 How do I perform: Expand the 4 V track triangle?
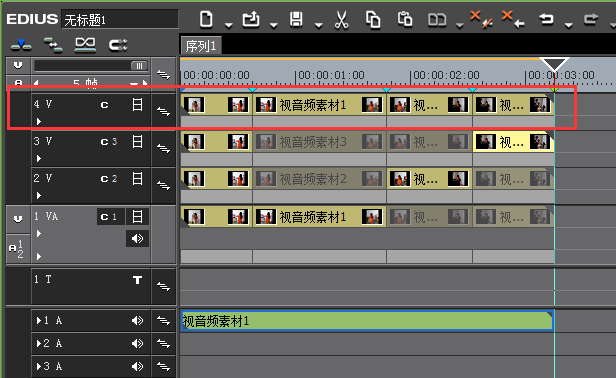(x=39, y=121)
